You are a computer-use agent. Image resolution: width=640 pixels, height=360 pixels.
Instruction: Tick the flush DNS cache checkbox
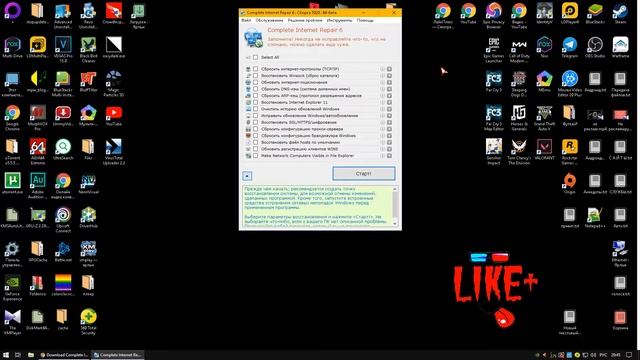click(256, 89)
